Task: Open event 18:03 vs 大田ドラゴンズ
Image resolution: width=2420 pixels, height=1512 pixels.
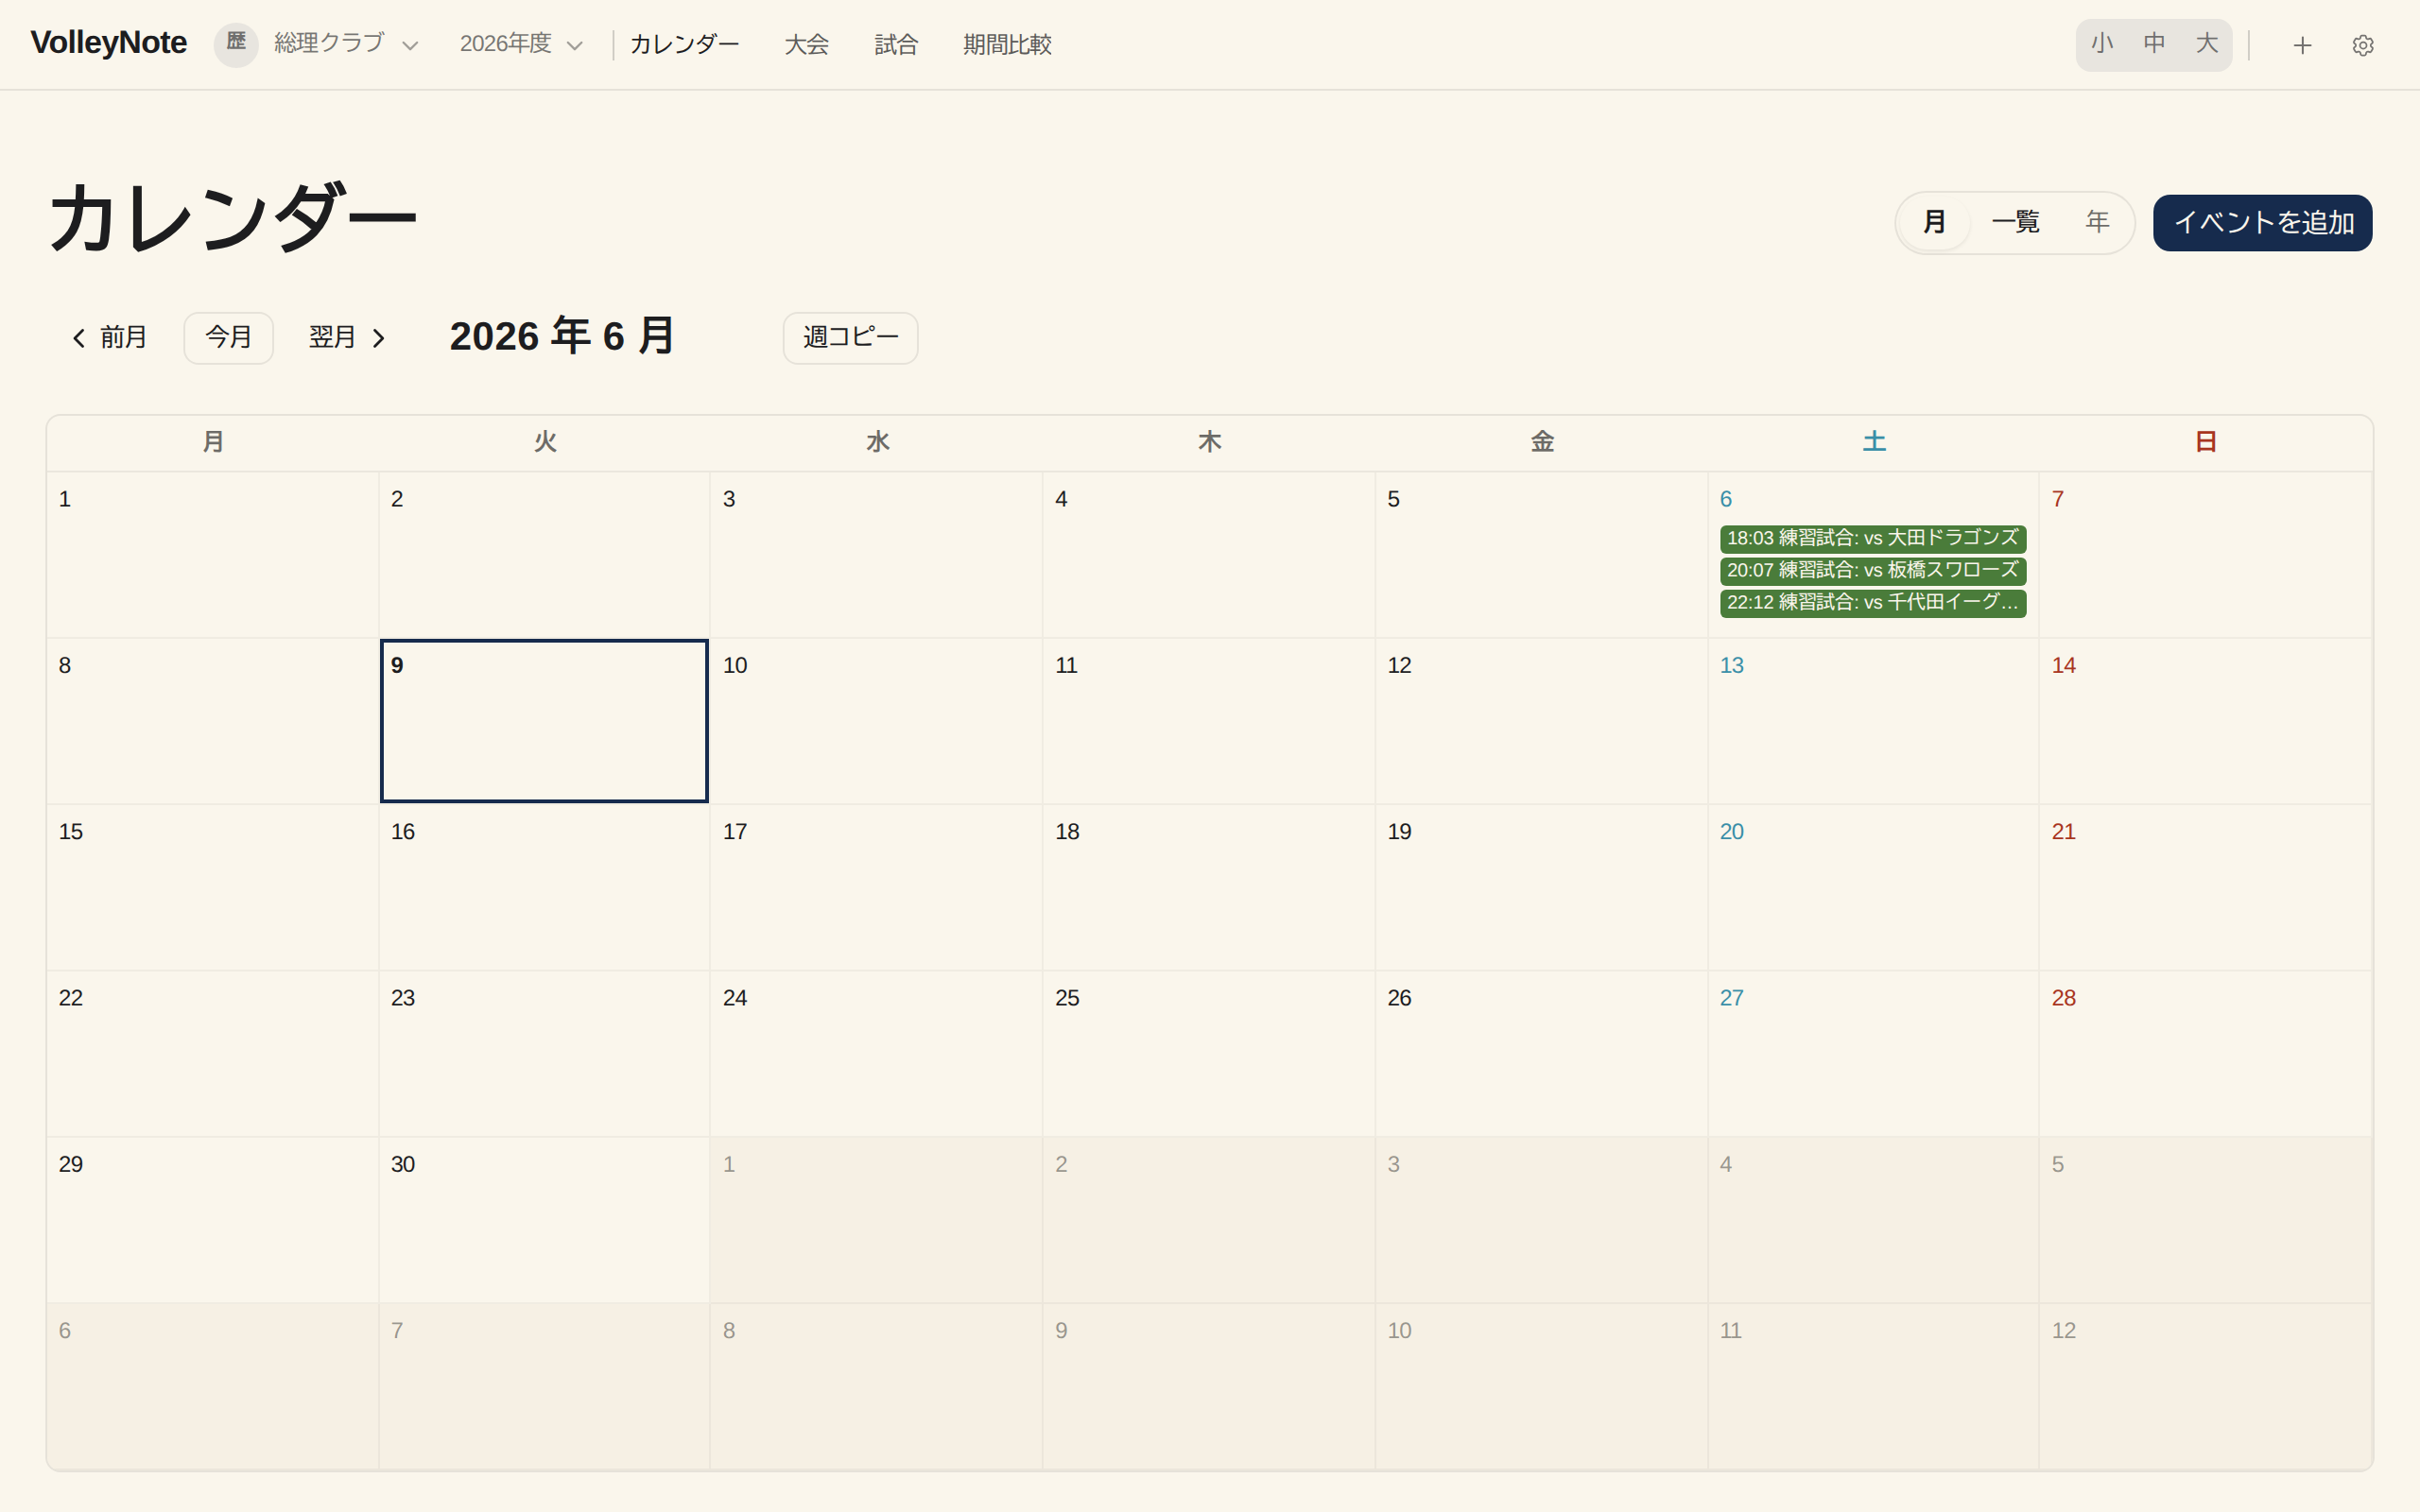Action: 1872,539
